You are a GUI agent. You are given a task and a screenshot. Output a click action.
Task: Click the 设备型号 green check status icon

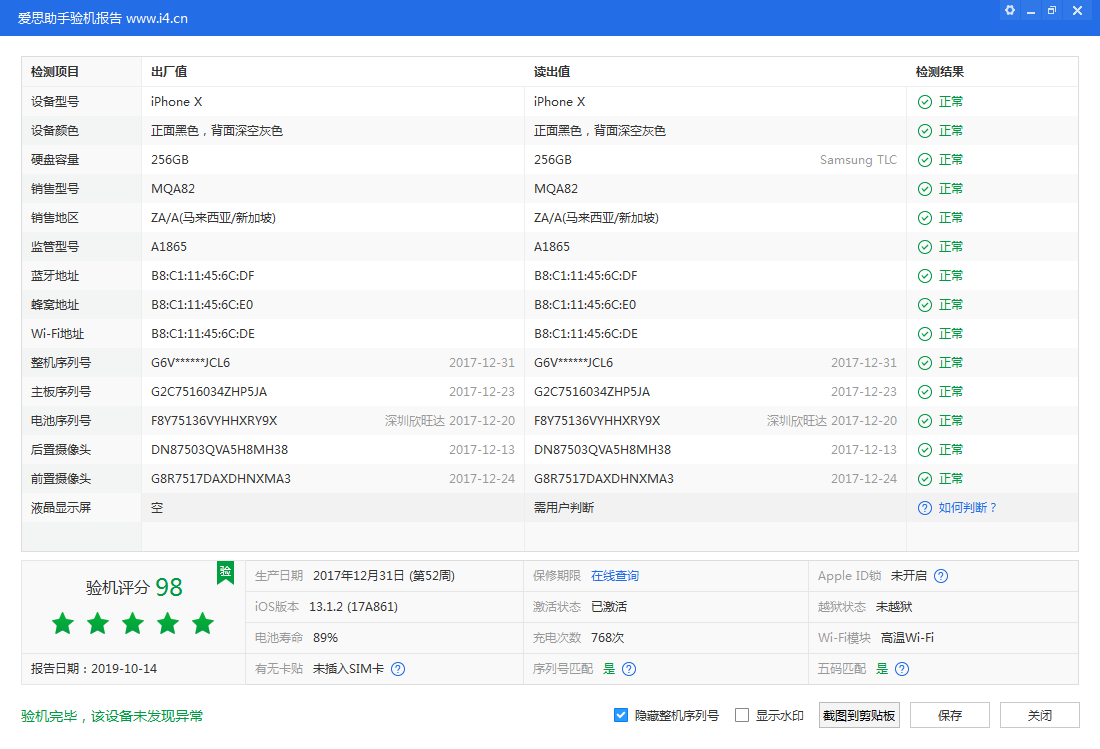coord(925,102)
